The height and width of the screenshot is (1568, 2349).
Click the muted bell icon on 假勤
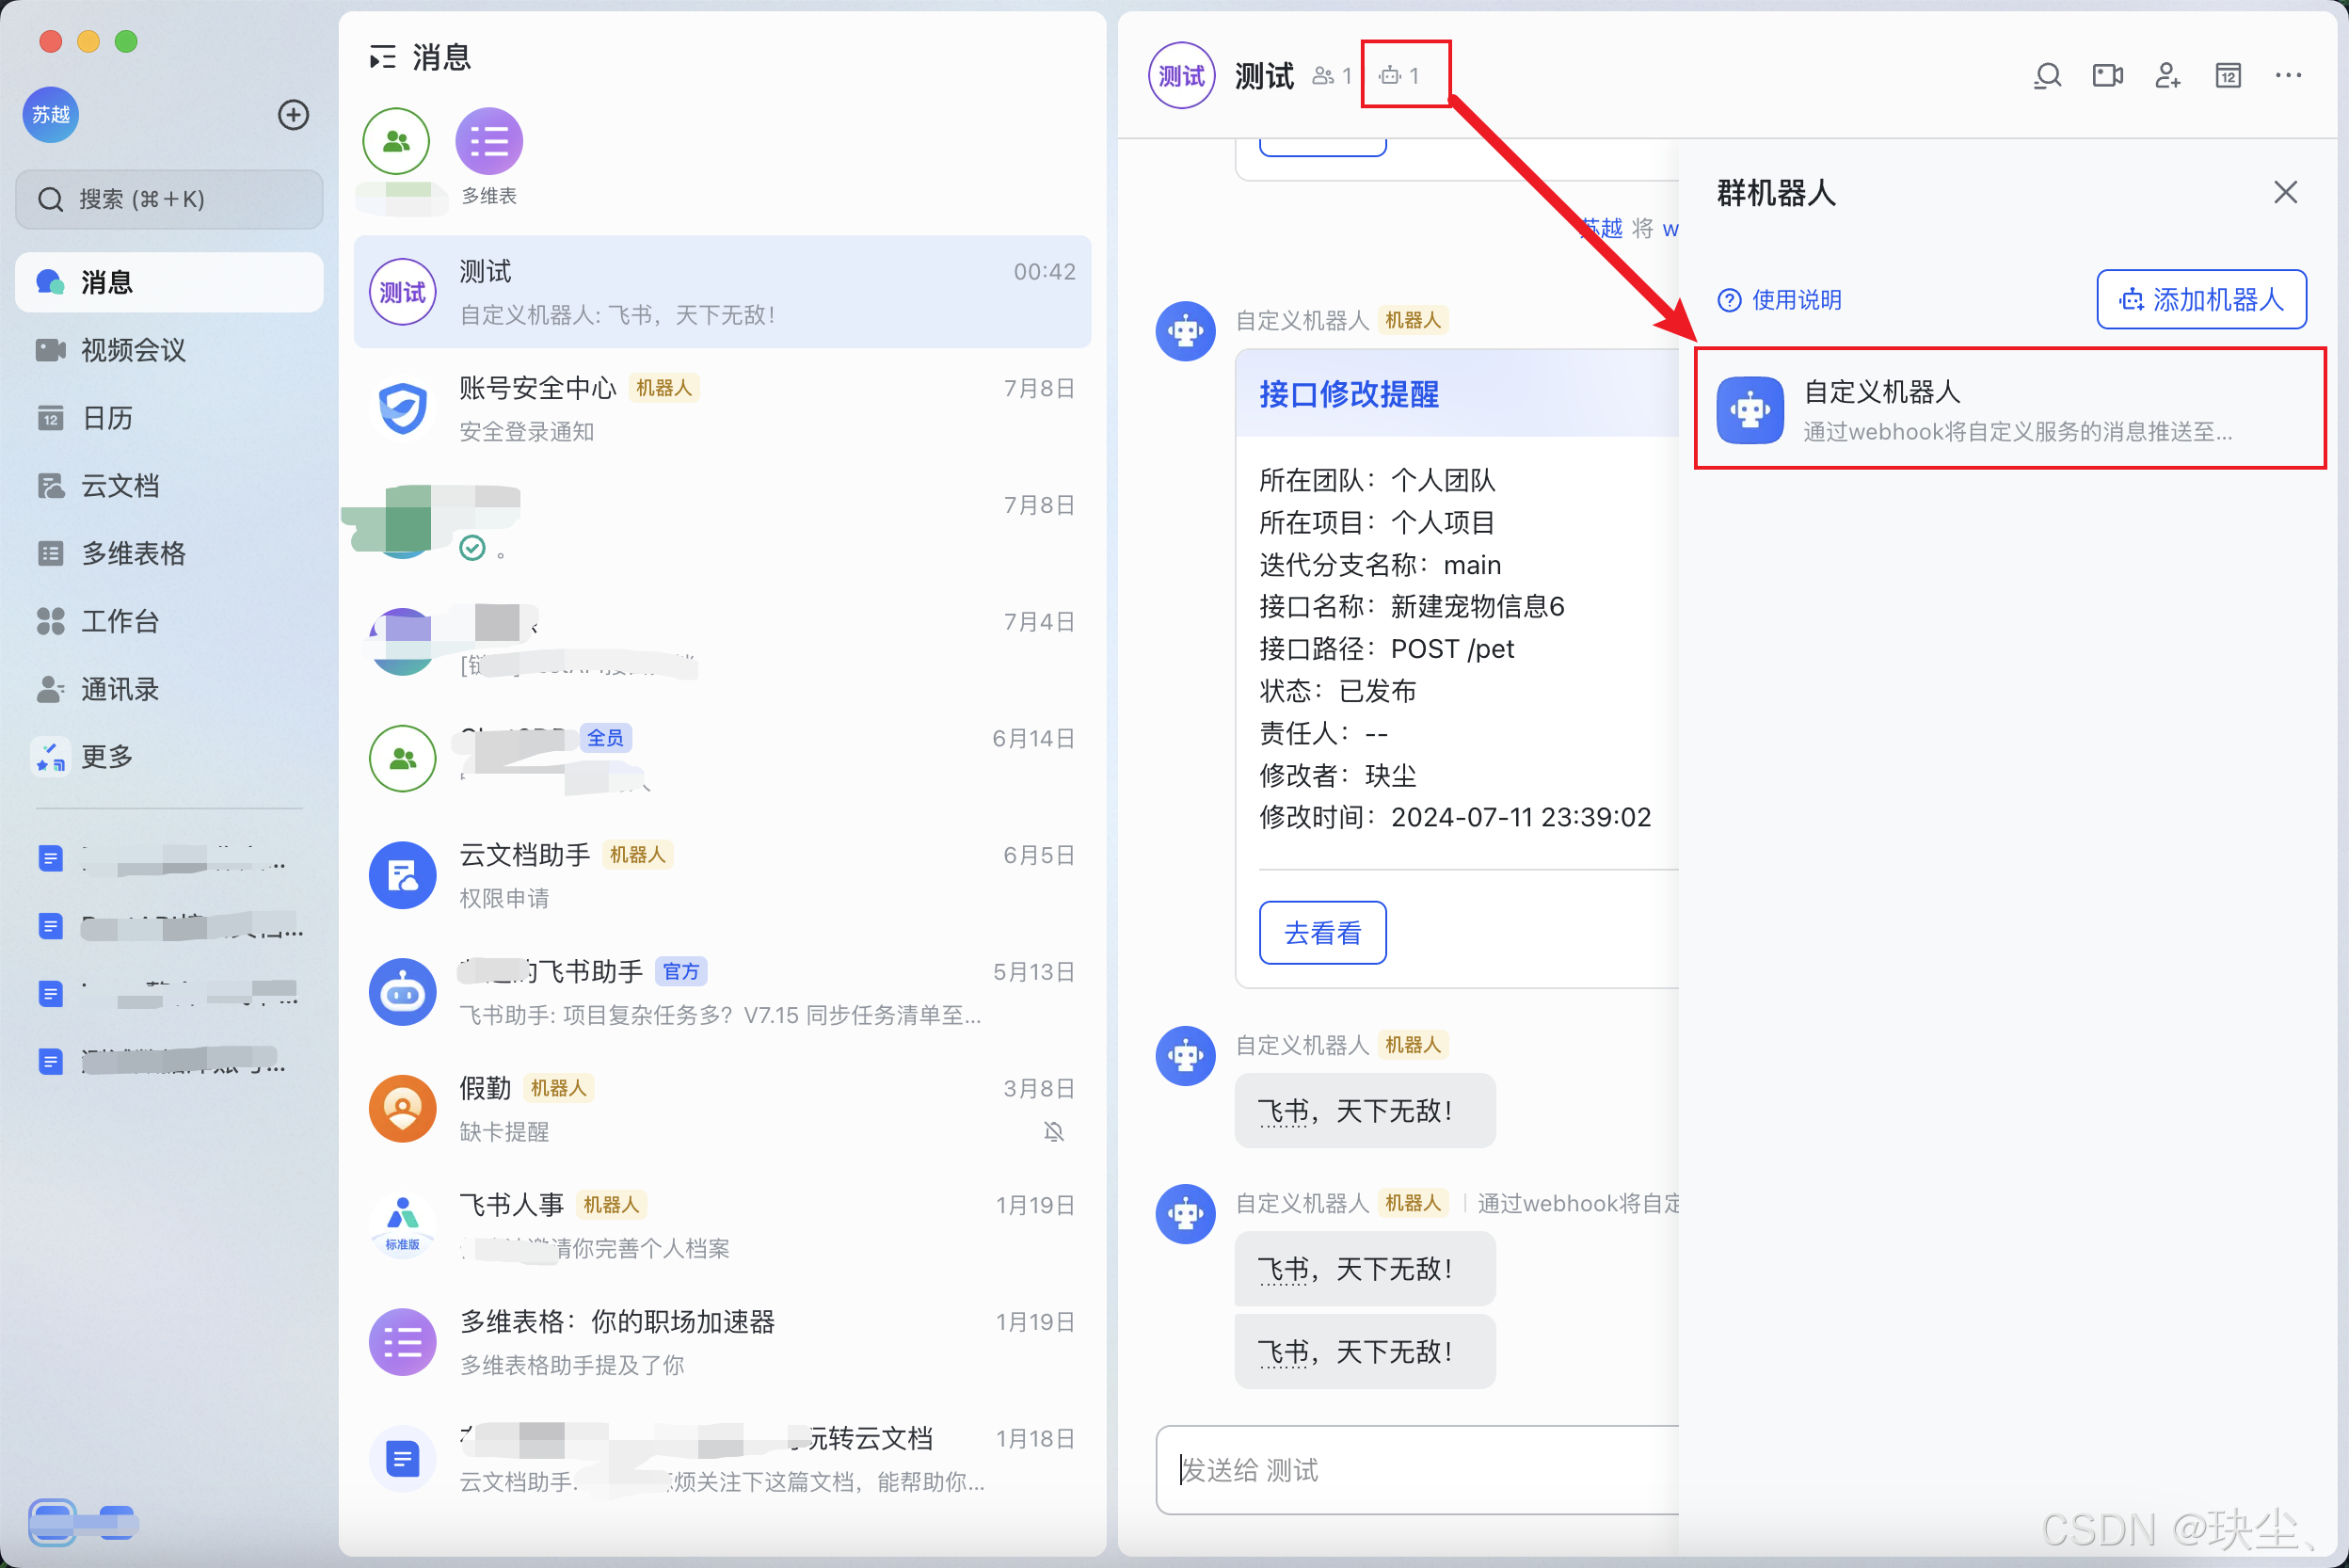[x=1054, y=1132]
